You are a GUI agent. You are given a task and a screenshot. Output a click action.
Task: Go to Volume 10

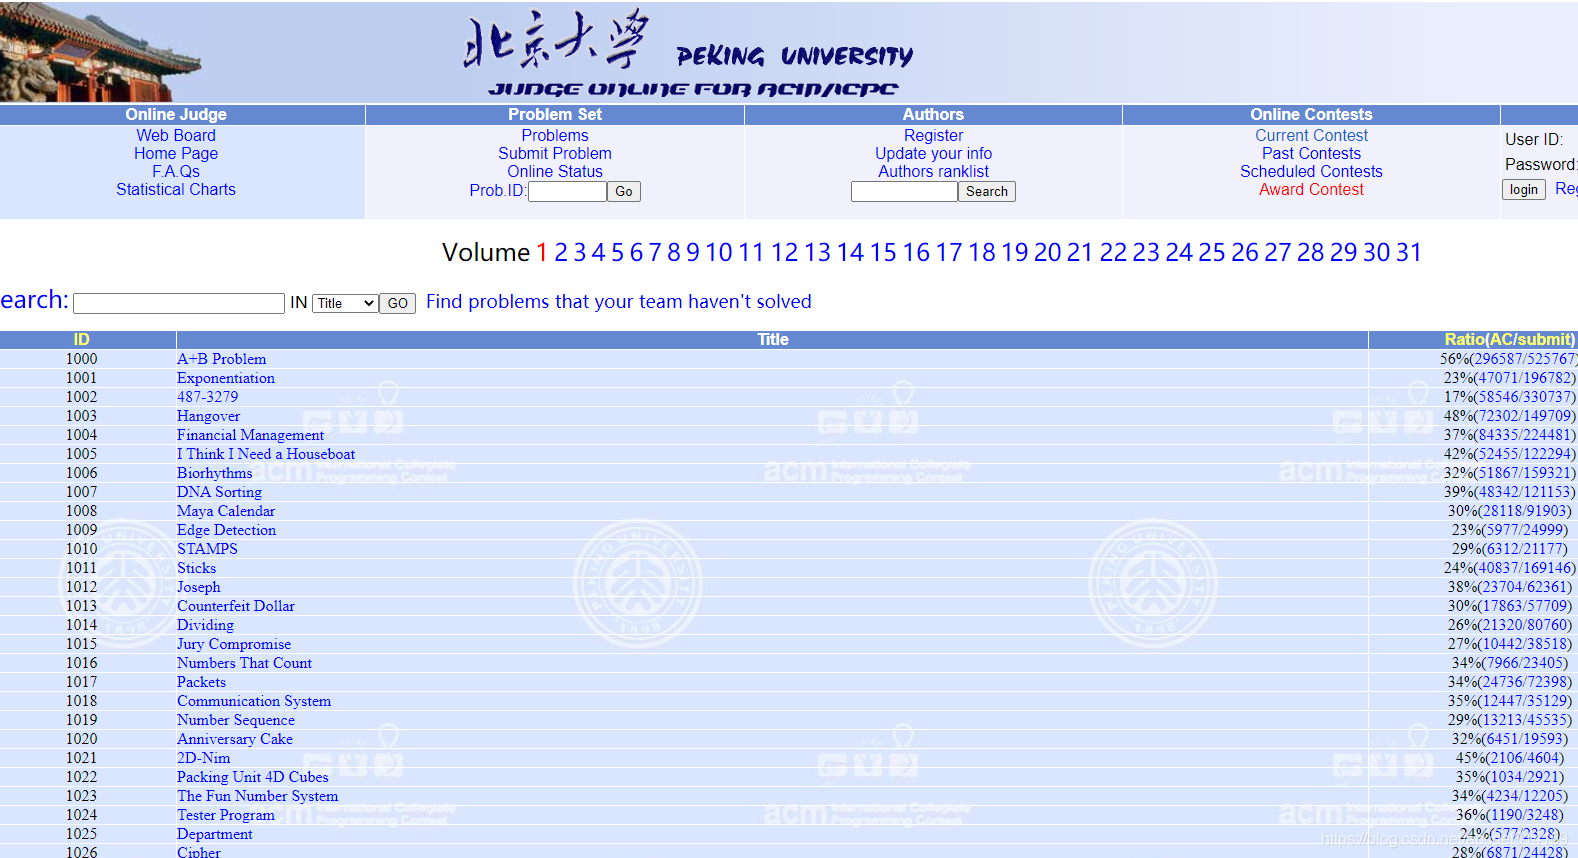click(x=719, y=252)
